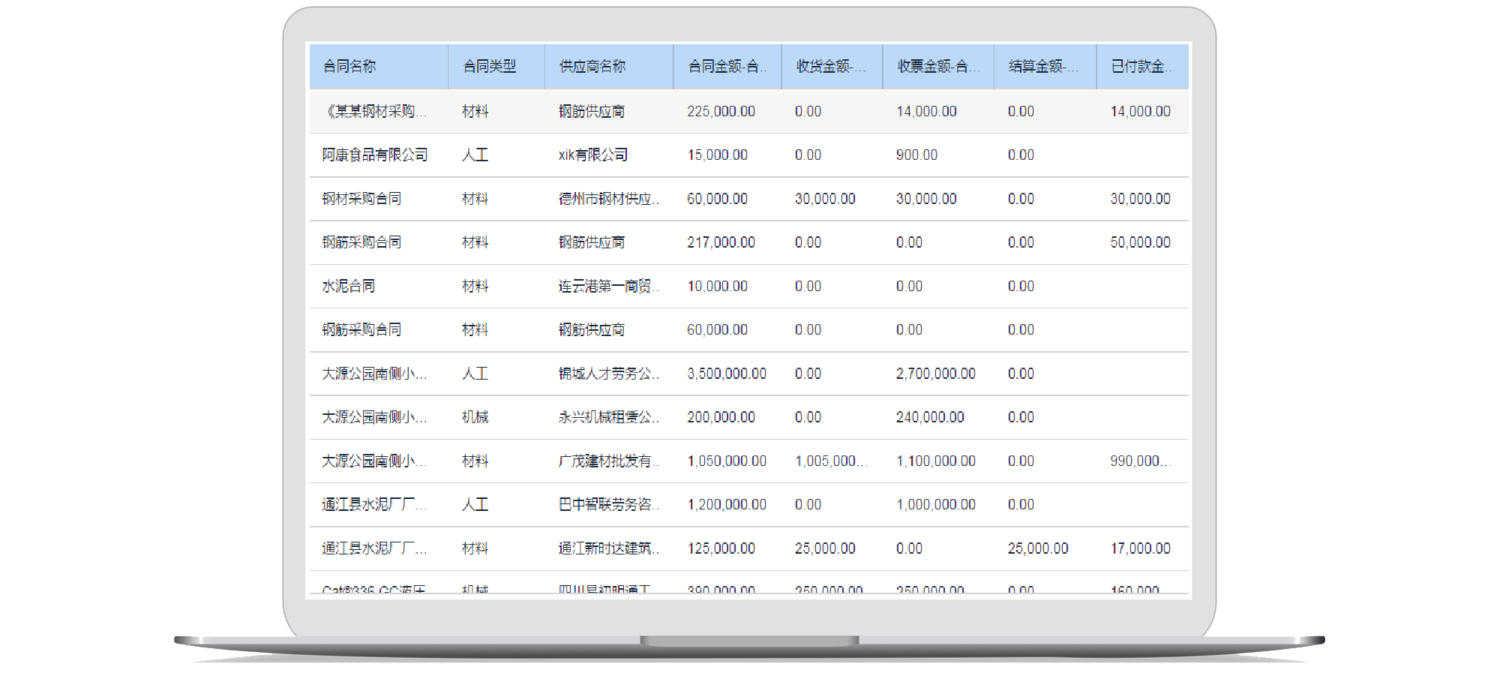
Task: Select the 通江新时达建筑 supplier cell
Action: 609,548
